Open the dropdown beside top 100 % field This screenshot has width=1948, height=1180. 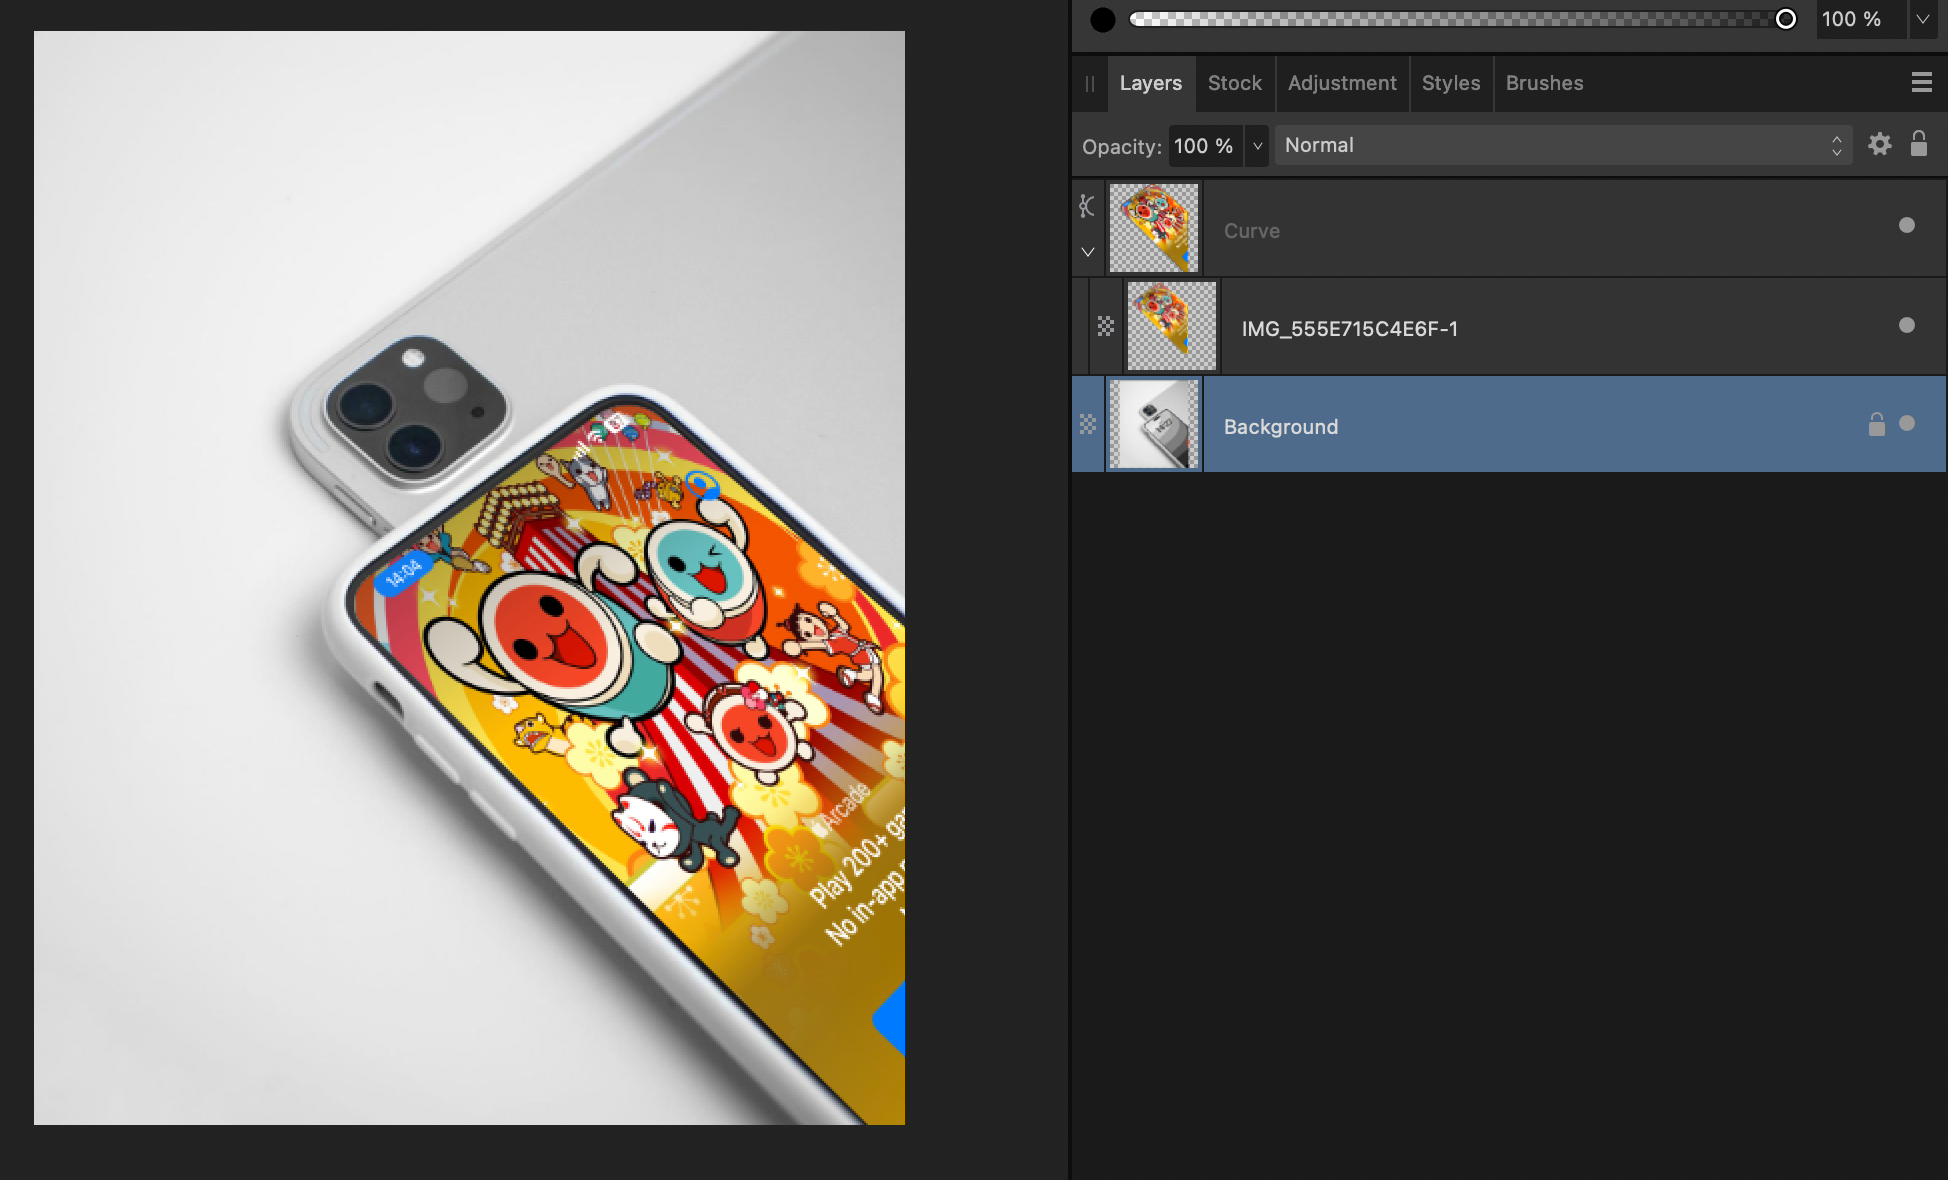1922,19
